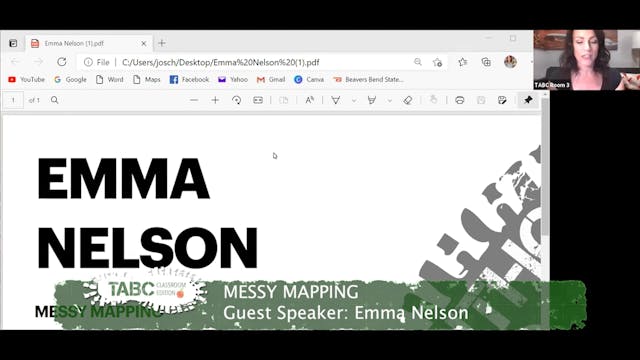The width and height of the screenshot is (640, 360).
Task: Save the PDF as a copy
Action: (x=502, y=100)
